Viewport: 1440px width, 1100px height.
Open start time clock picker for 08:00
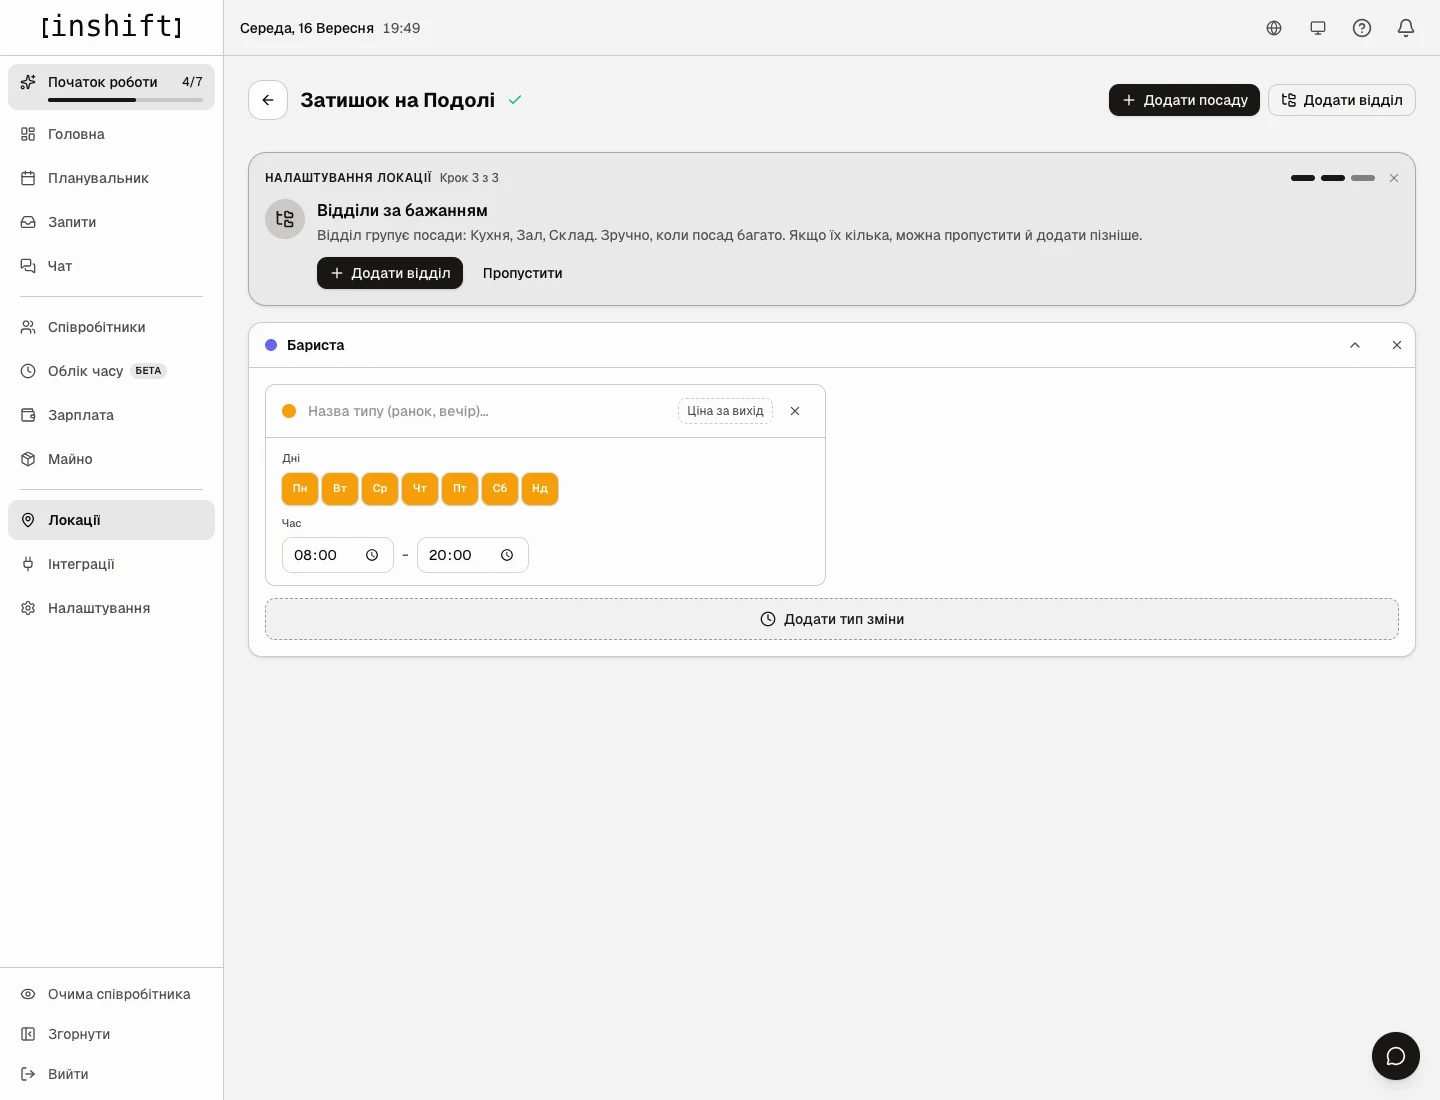(x=372, y=555)
